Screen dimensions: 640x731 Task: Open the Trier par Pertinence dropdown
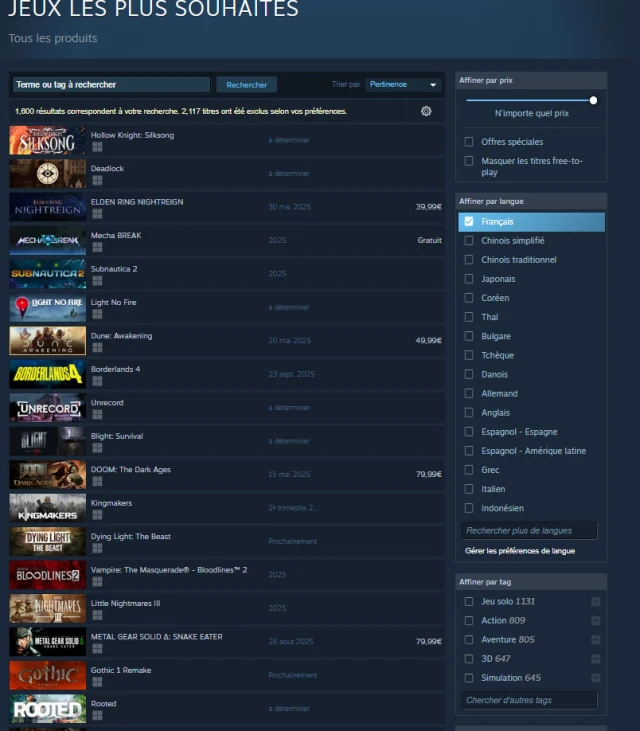point(403,84)
